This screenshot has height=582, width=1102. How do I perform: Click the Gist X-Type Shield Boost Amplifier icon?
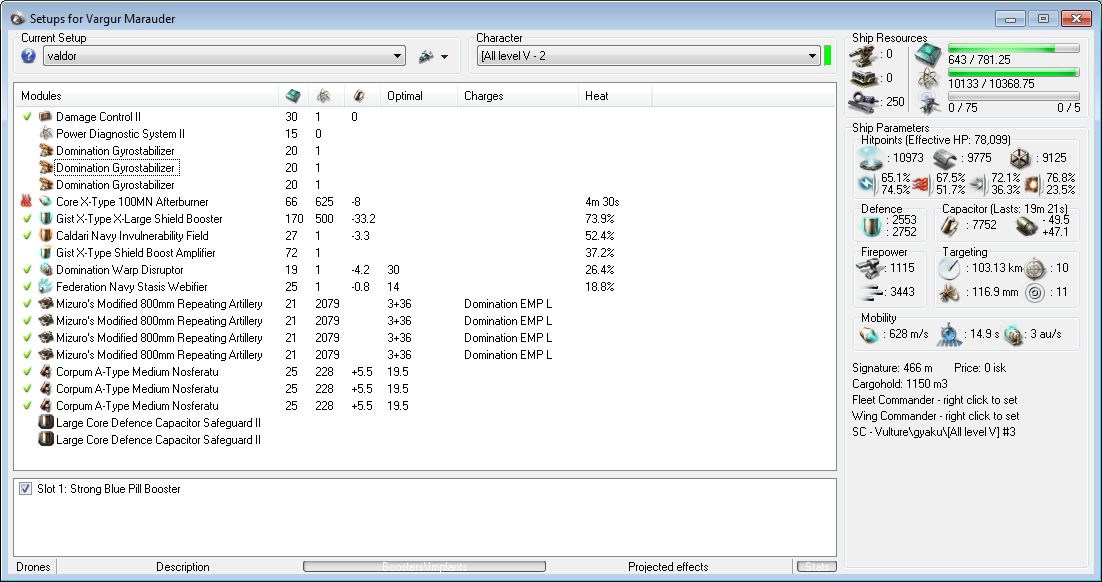[x=46, y=253]
